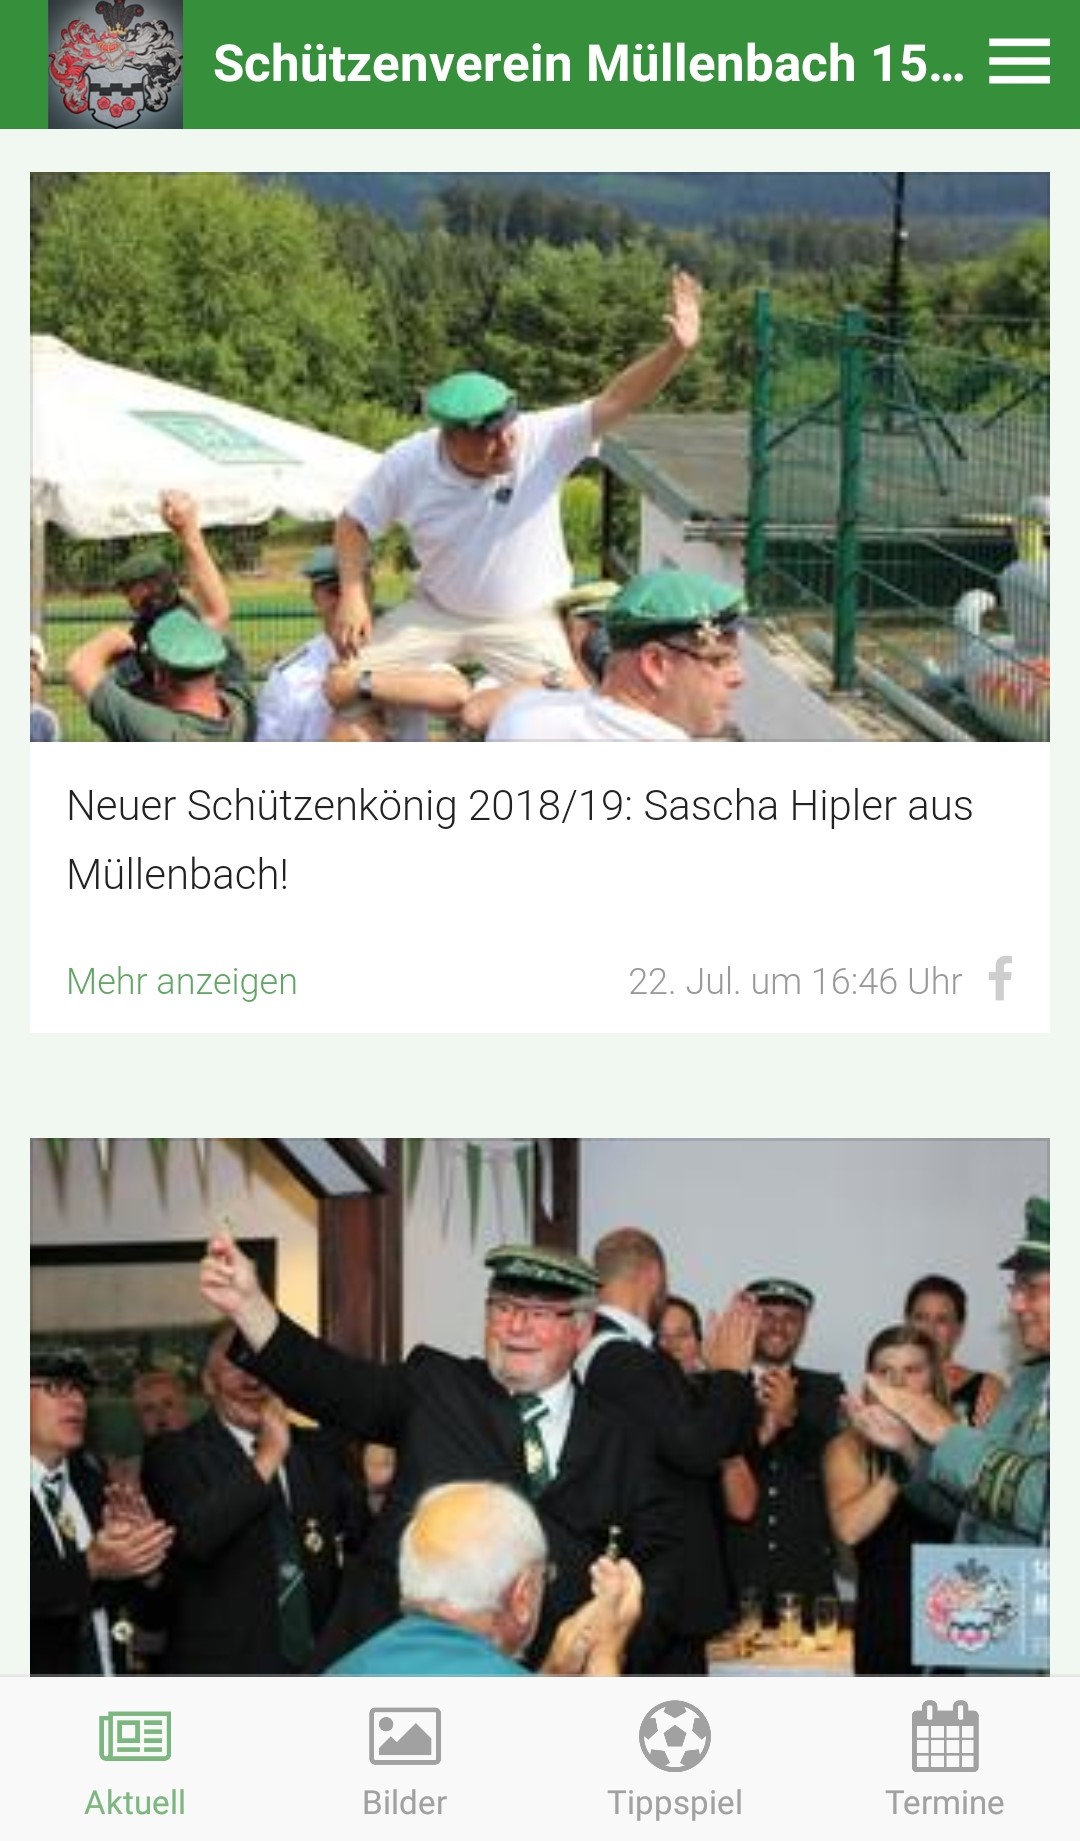This screenshot has height=1841, width=1080.
Task: Go to the Termine tab label
Action: [x=945, y=1803]
